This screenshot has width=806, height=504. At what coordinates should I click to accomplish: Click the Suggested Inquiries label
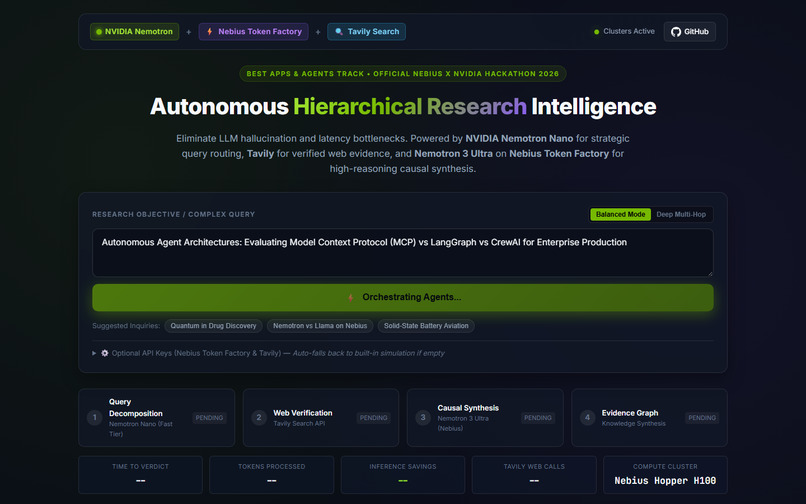coord(126,326)
